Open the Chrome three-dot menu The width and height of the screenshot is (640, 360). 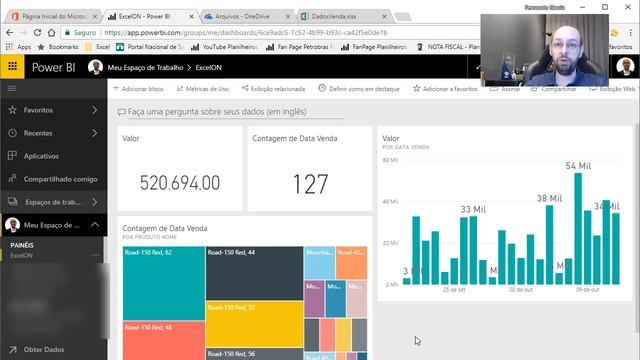coord(631,32)
